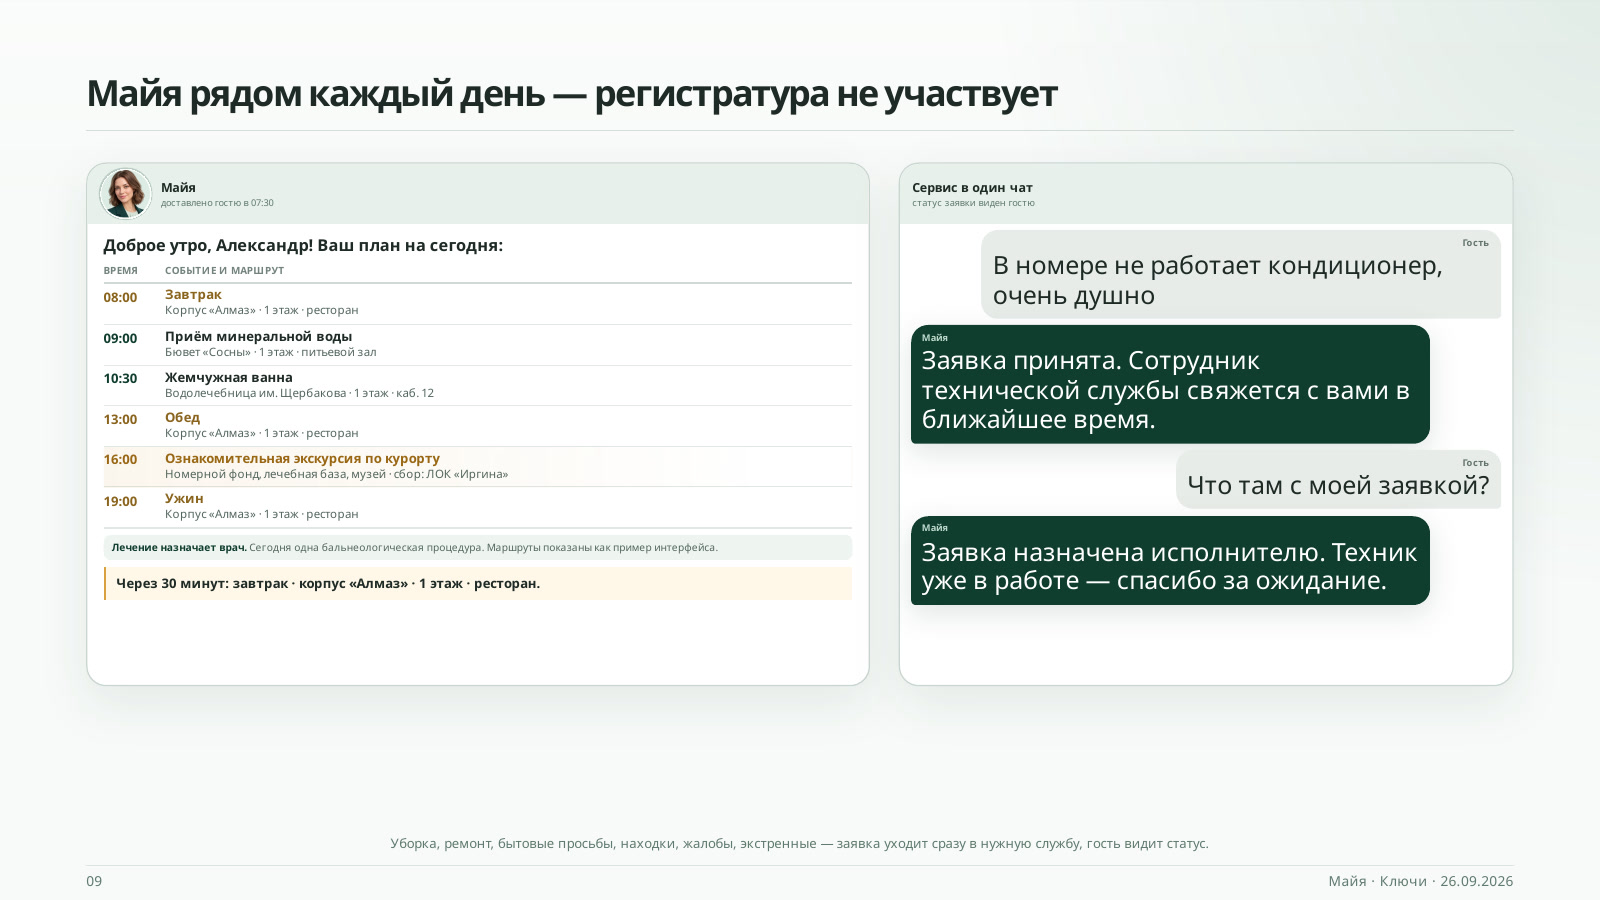Click 'статус заявки виден гостю' subtitle
Image resolution: width=1600 pixels, height=900 pixels.
tap(973, 203)
